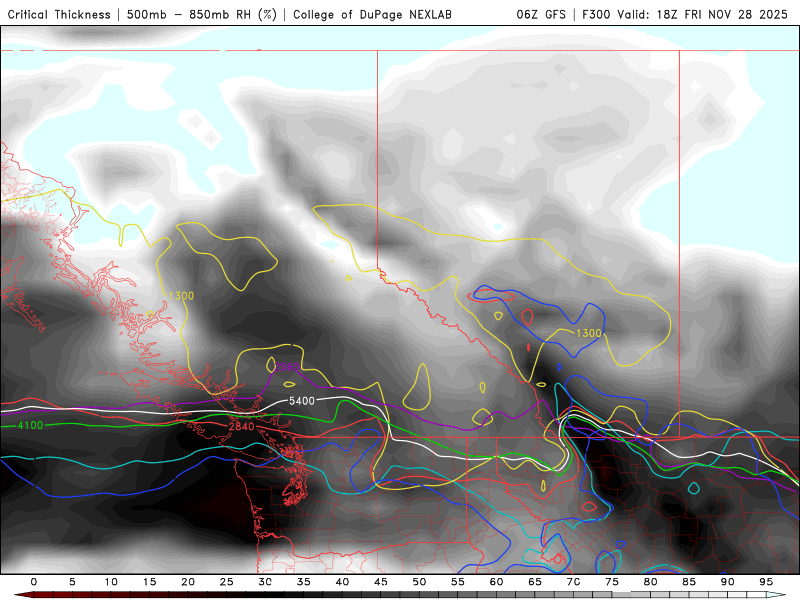Select the 25 value on the colorbar scale
Screen dimensions: 800x600
tap(227, 582)
